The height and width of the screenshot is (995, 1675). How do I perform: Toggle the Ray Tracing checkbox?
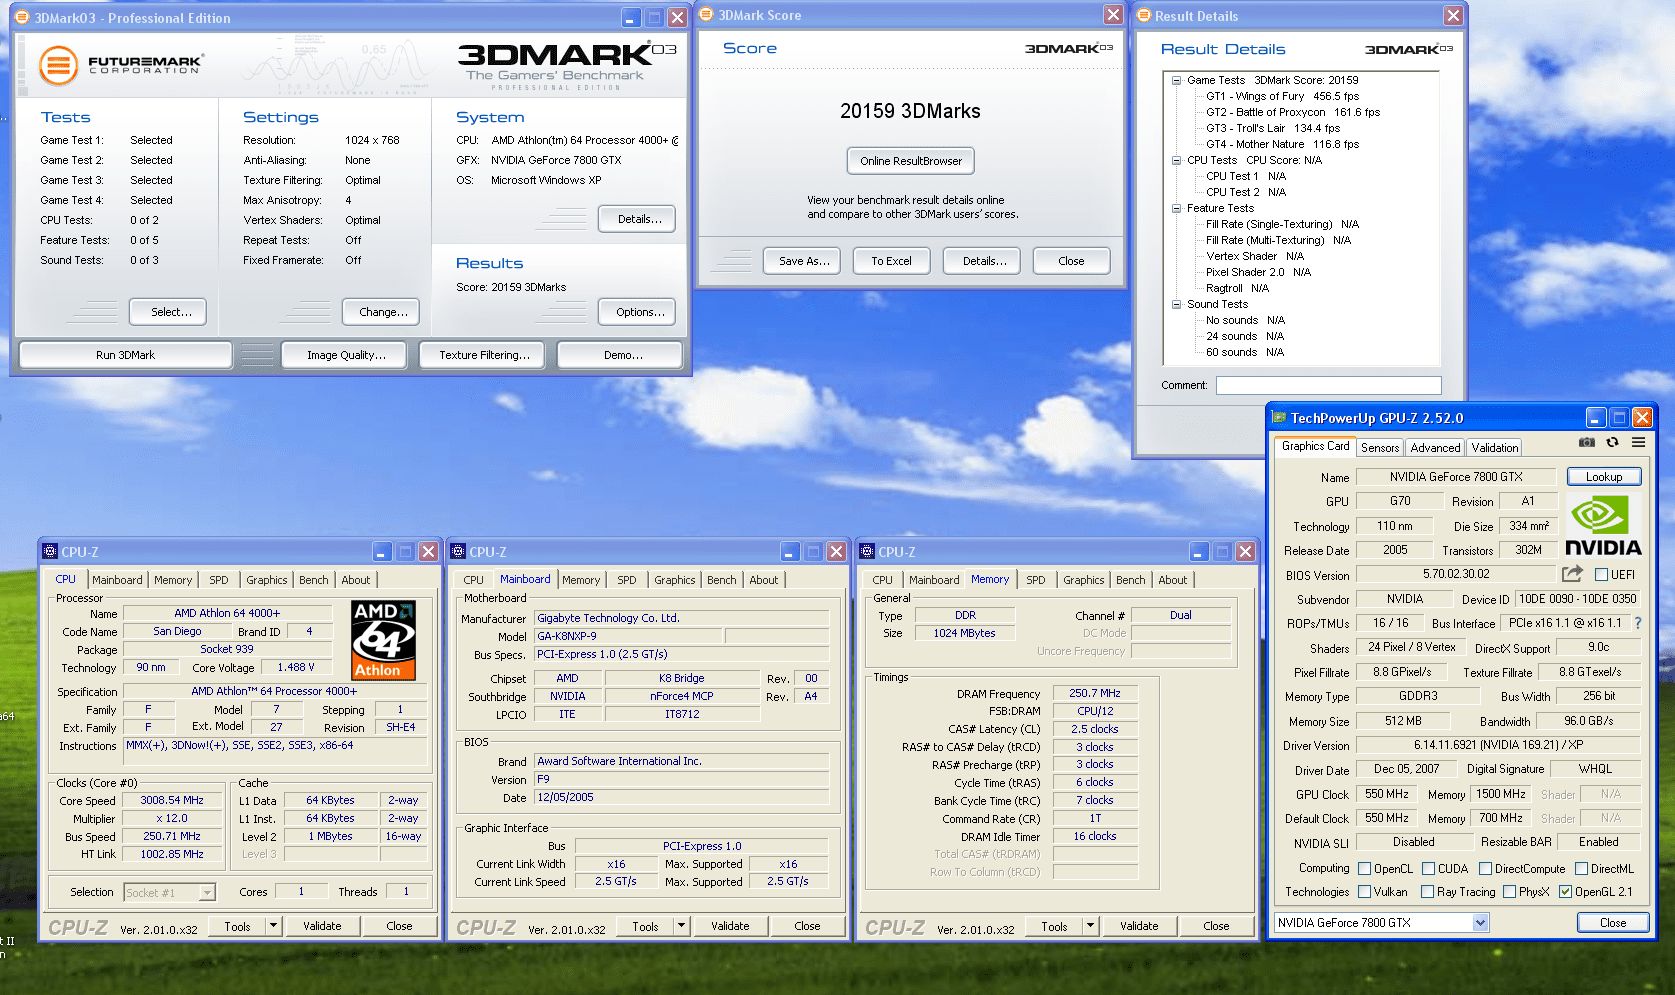coord(1427,892)
